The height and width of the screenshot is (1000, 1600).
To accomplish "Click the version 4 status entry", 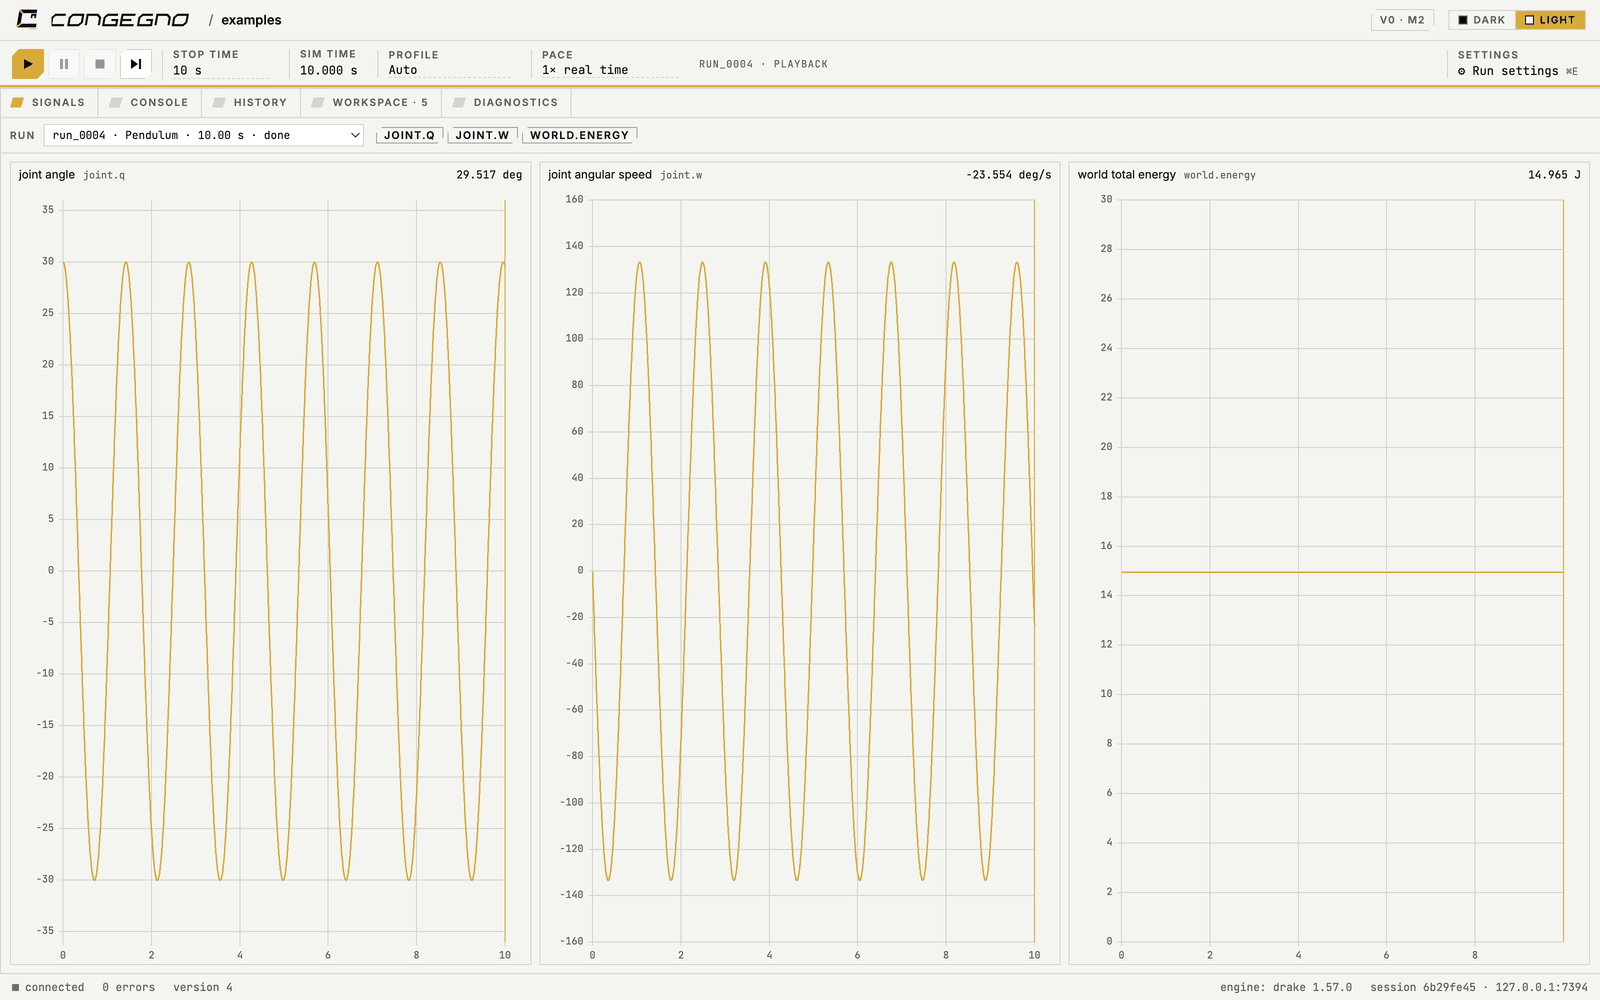I will pos(203,987).
